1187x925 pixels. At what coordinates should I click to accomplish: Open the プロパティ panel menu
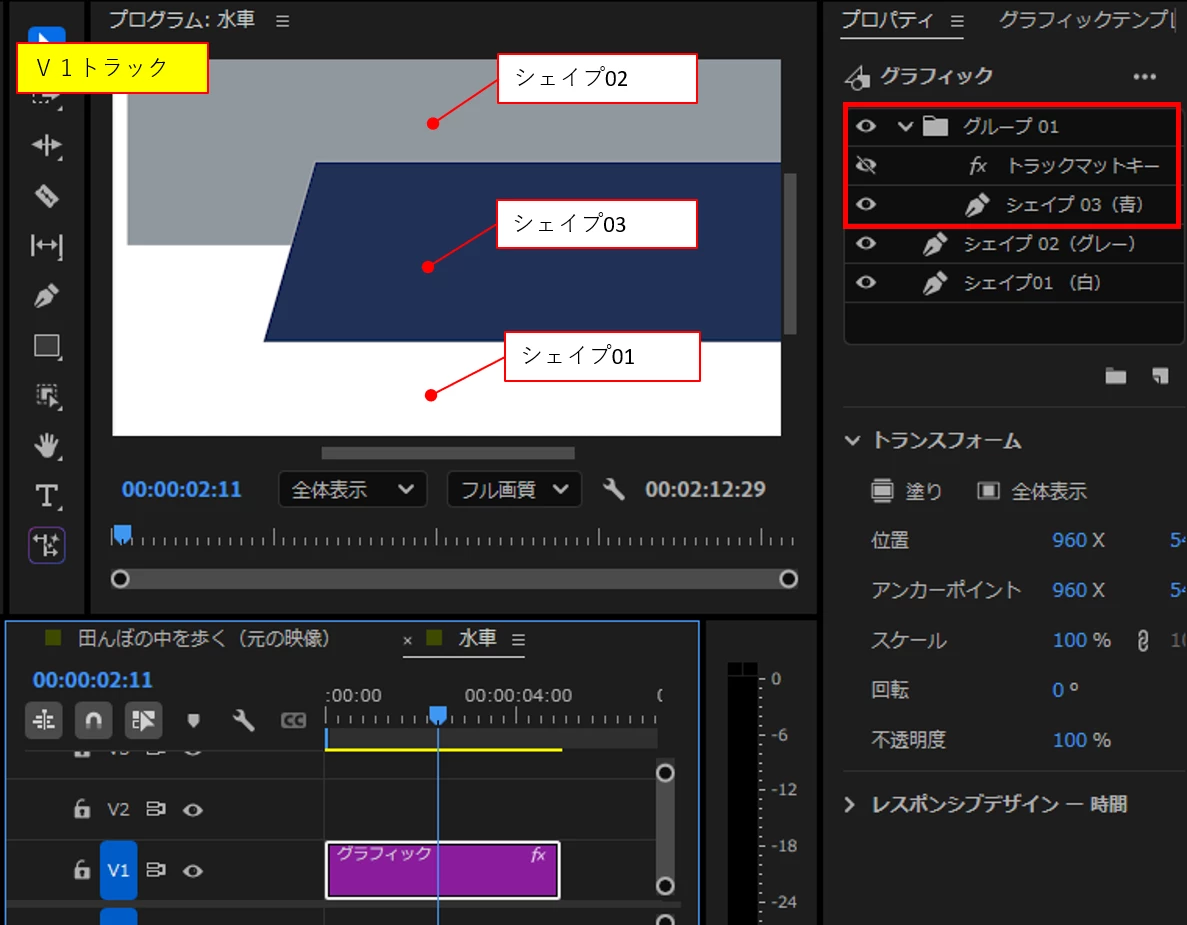pyautogui.click(x=958, y=21)
